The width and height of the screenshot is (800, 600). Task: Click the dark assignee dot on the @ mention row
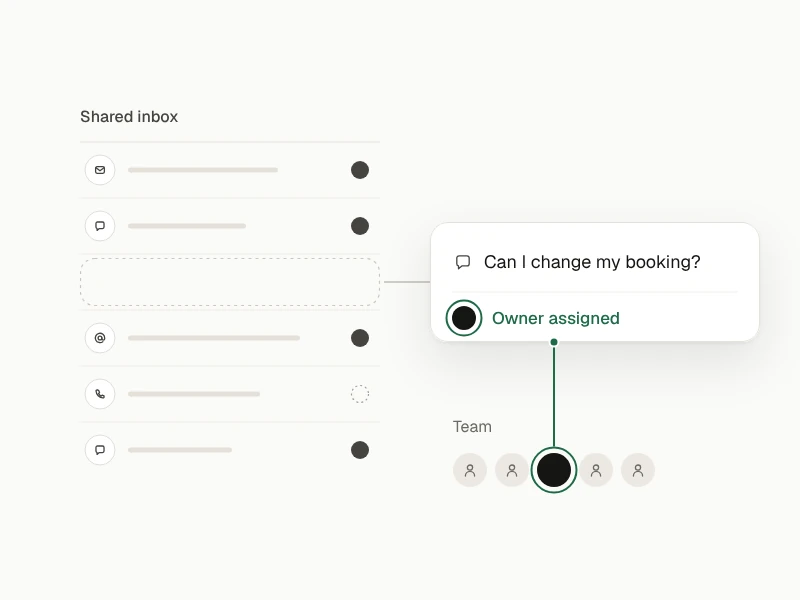[360, 338]
